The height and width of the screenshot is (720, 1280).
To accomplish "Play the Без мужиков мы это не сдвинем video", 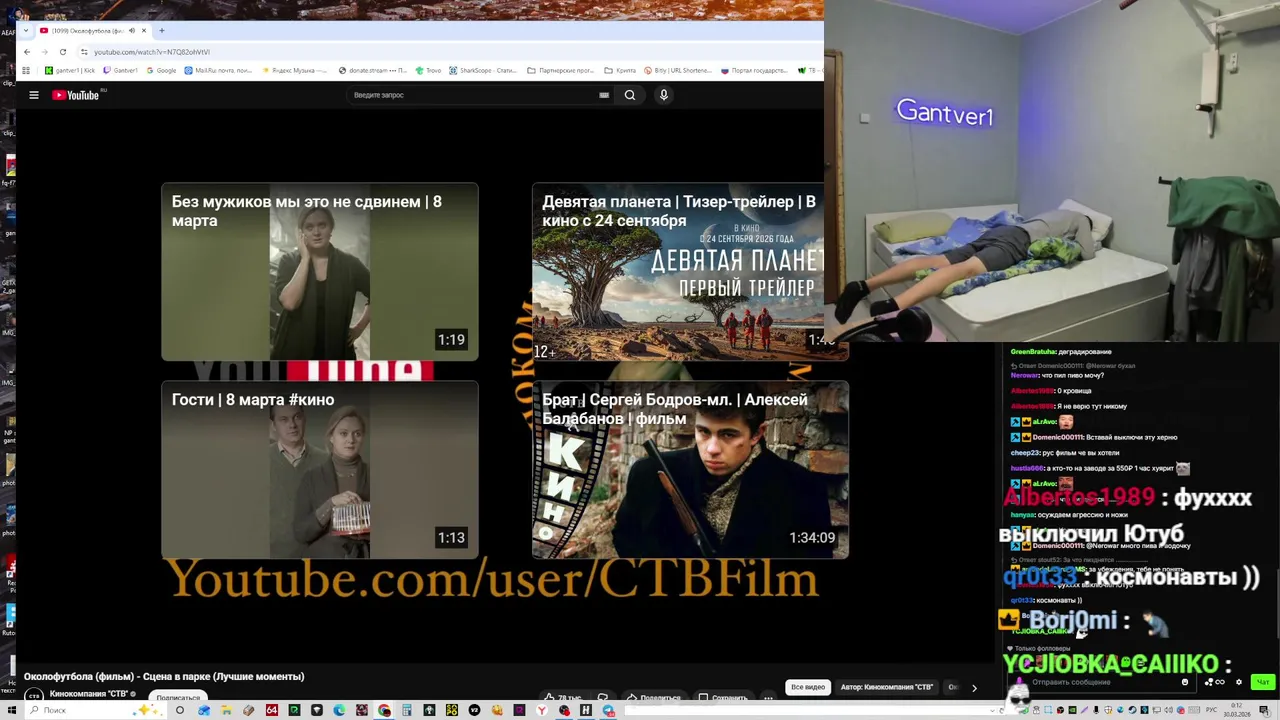I will [x=320, y=271].
